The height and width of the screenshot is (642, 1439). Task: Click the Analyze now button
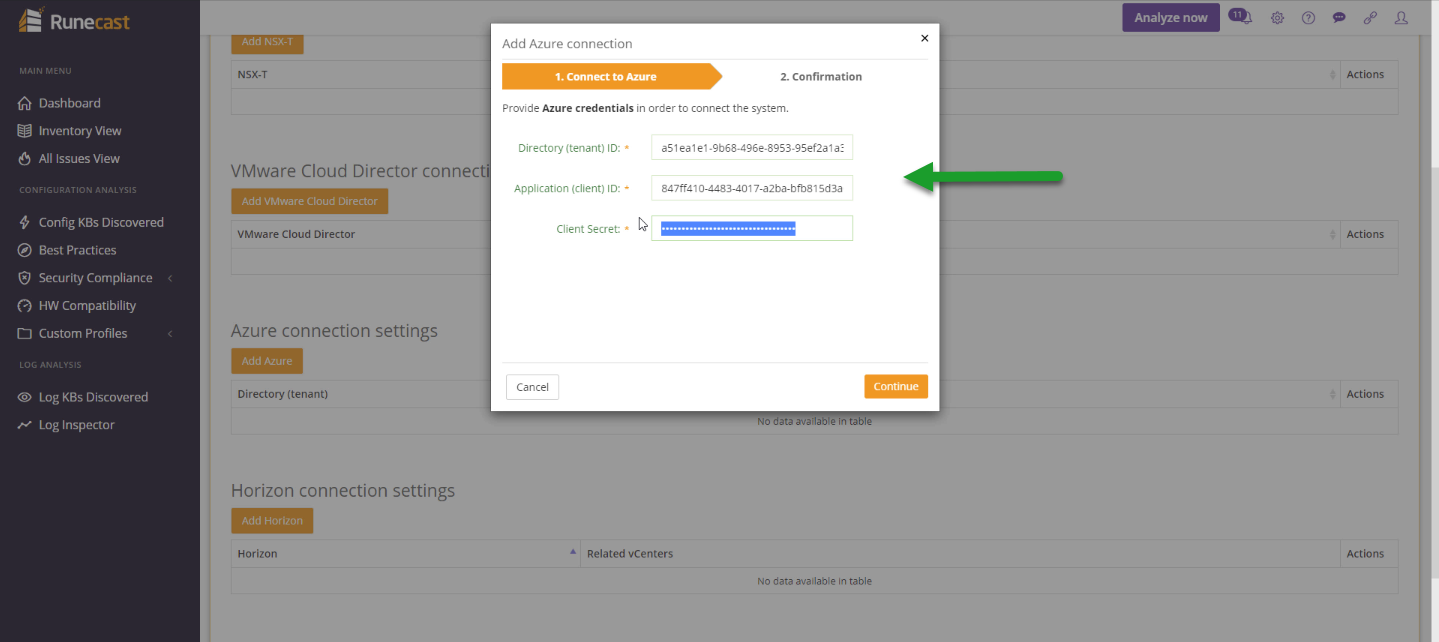point(1170,18)
